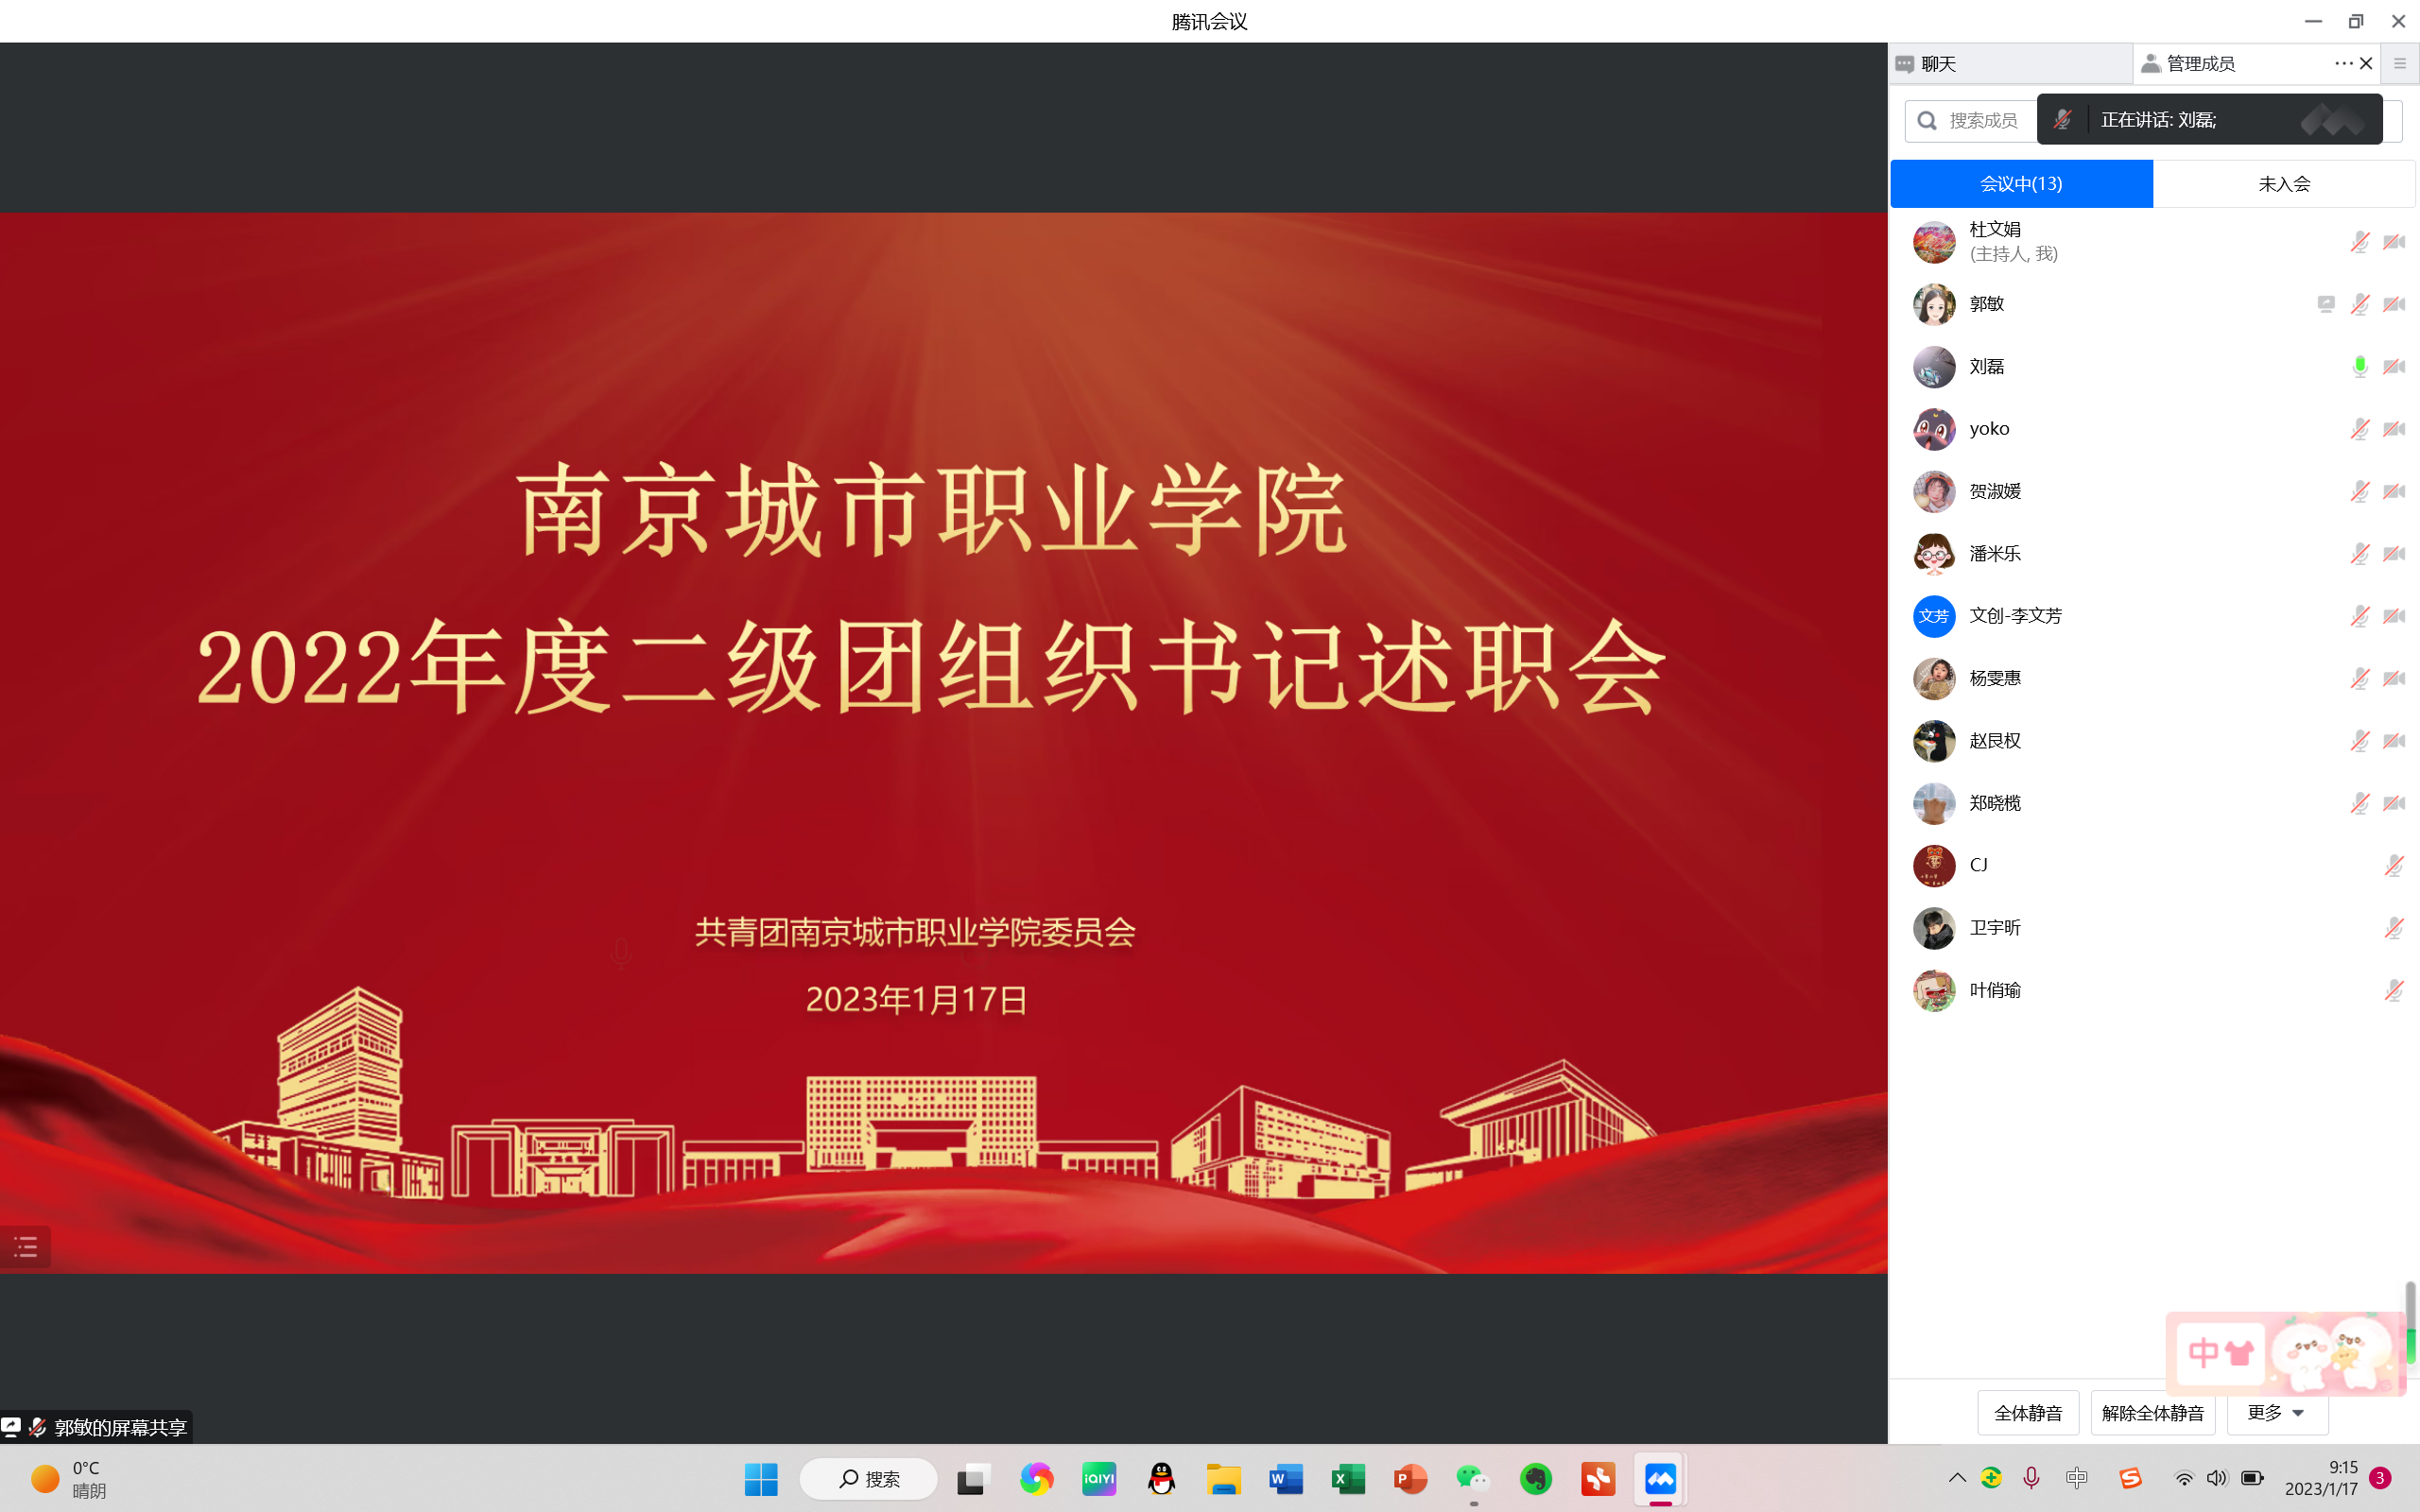The image size is (2420, 1512).
Task: Open the Tencent Meeting taskbar icon
Action: click(x=1660, y=1478)
